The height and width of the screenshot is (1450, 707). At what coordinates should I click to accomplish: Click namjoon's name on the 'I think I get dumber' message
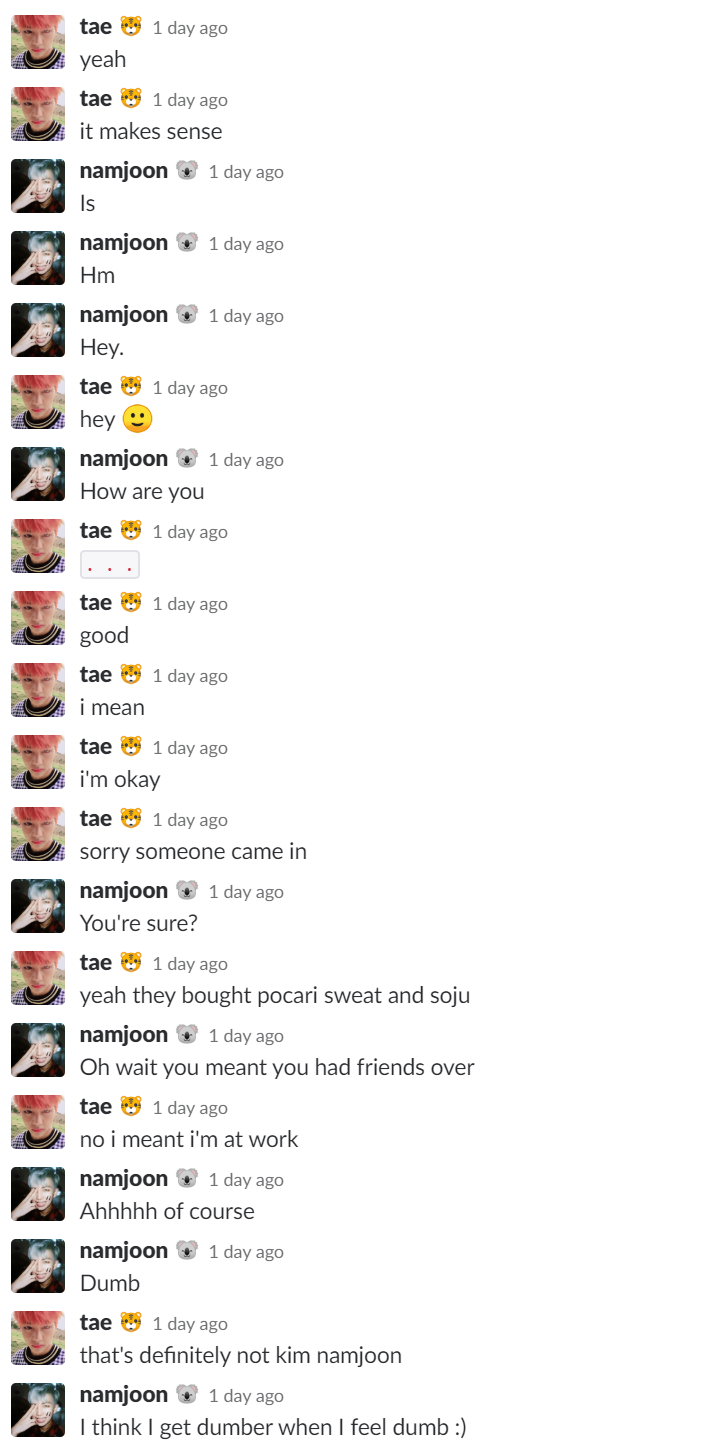click(x=124, y=1394)
